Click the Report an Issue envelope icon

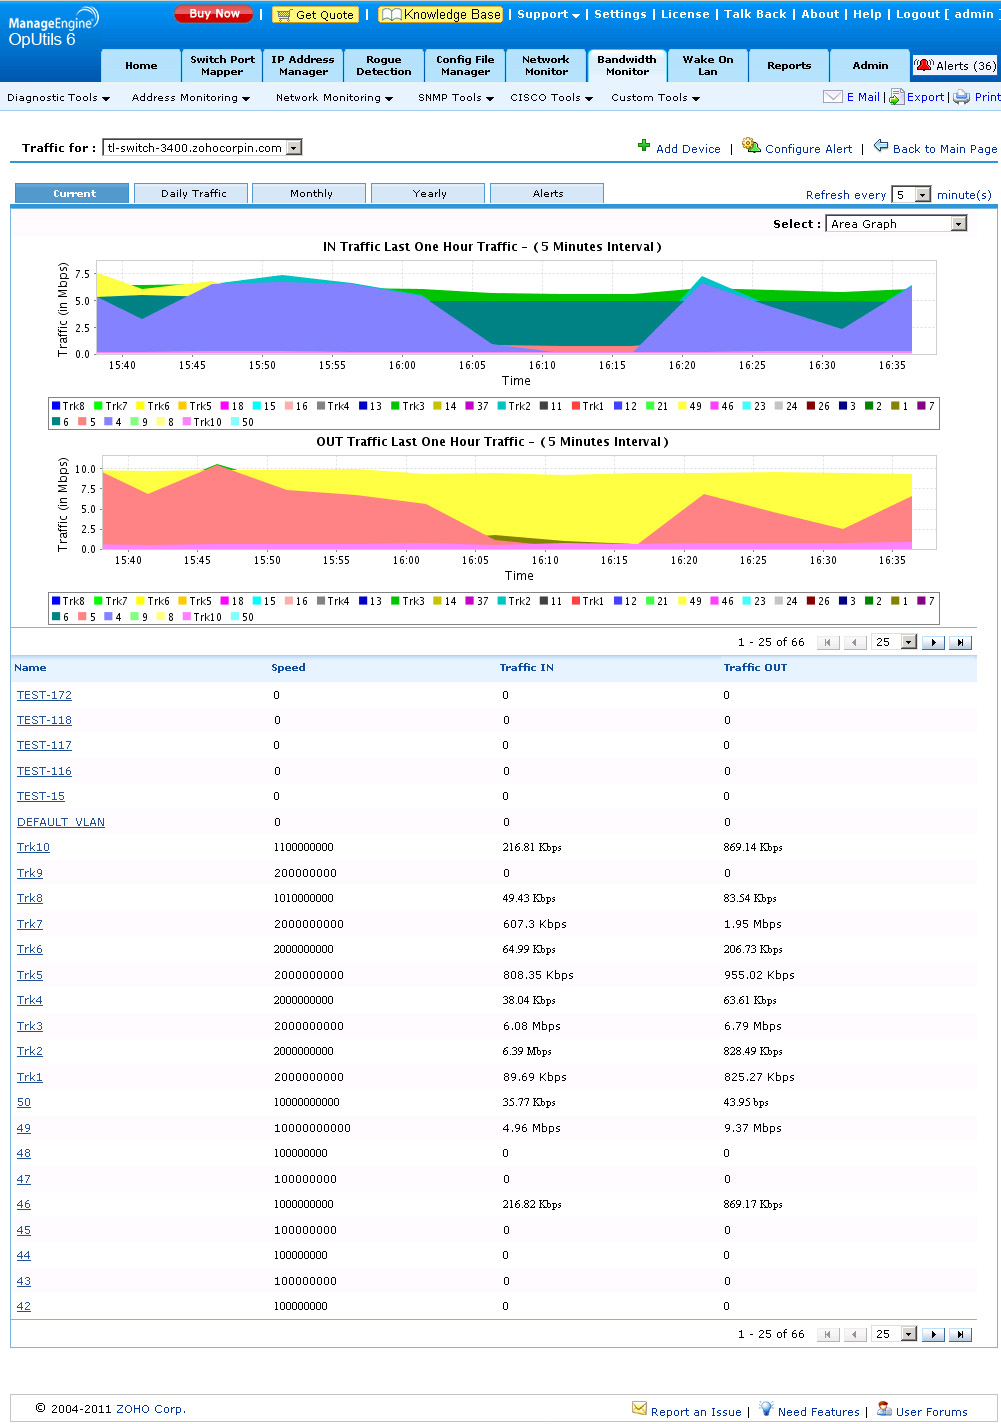(639, 1409)
